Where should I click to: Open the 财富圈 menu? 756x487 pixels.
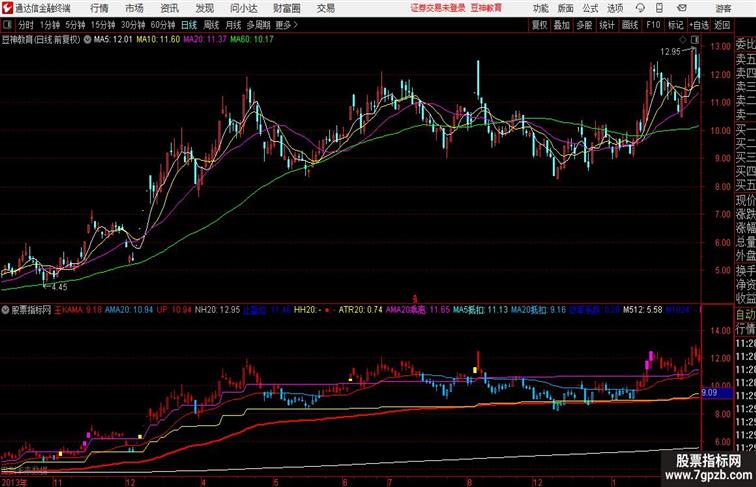coord(287,8)
